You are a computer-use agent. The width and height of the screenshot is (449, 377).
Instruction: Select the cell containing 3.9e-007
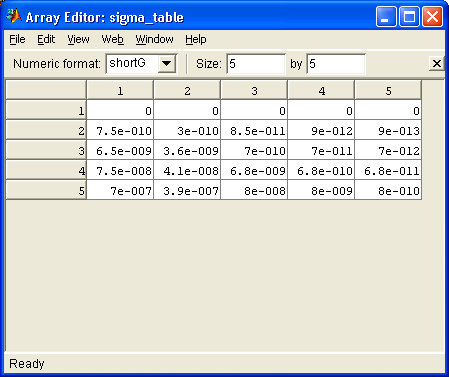tap(187, 190)
